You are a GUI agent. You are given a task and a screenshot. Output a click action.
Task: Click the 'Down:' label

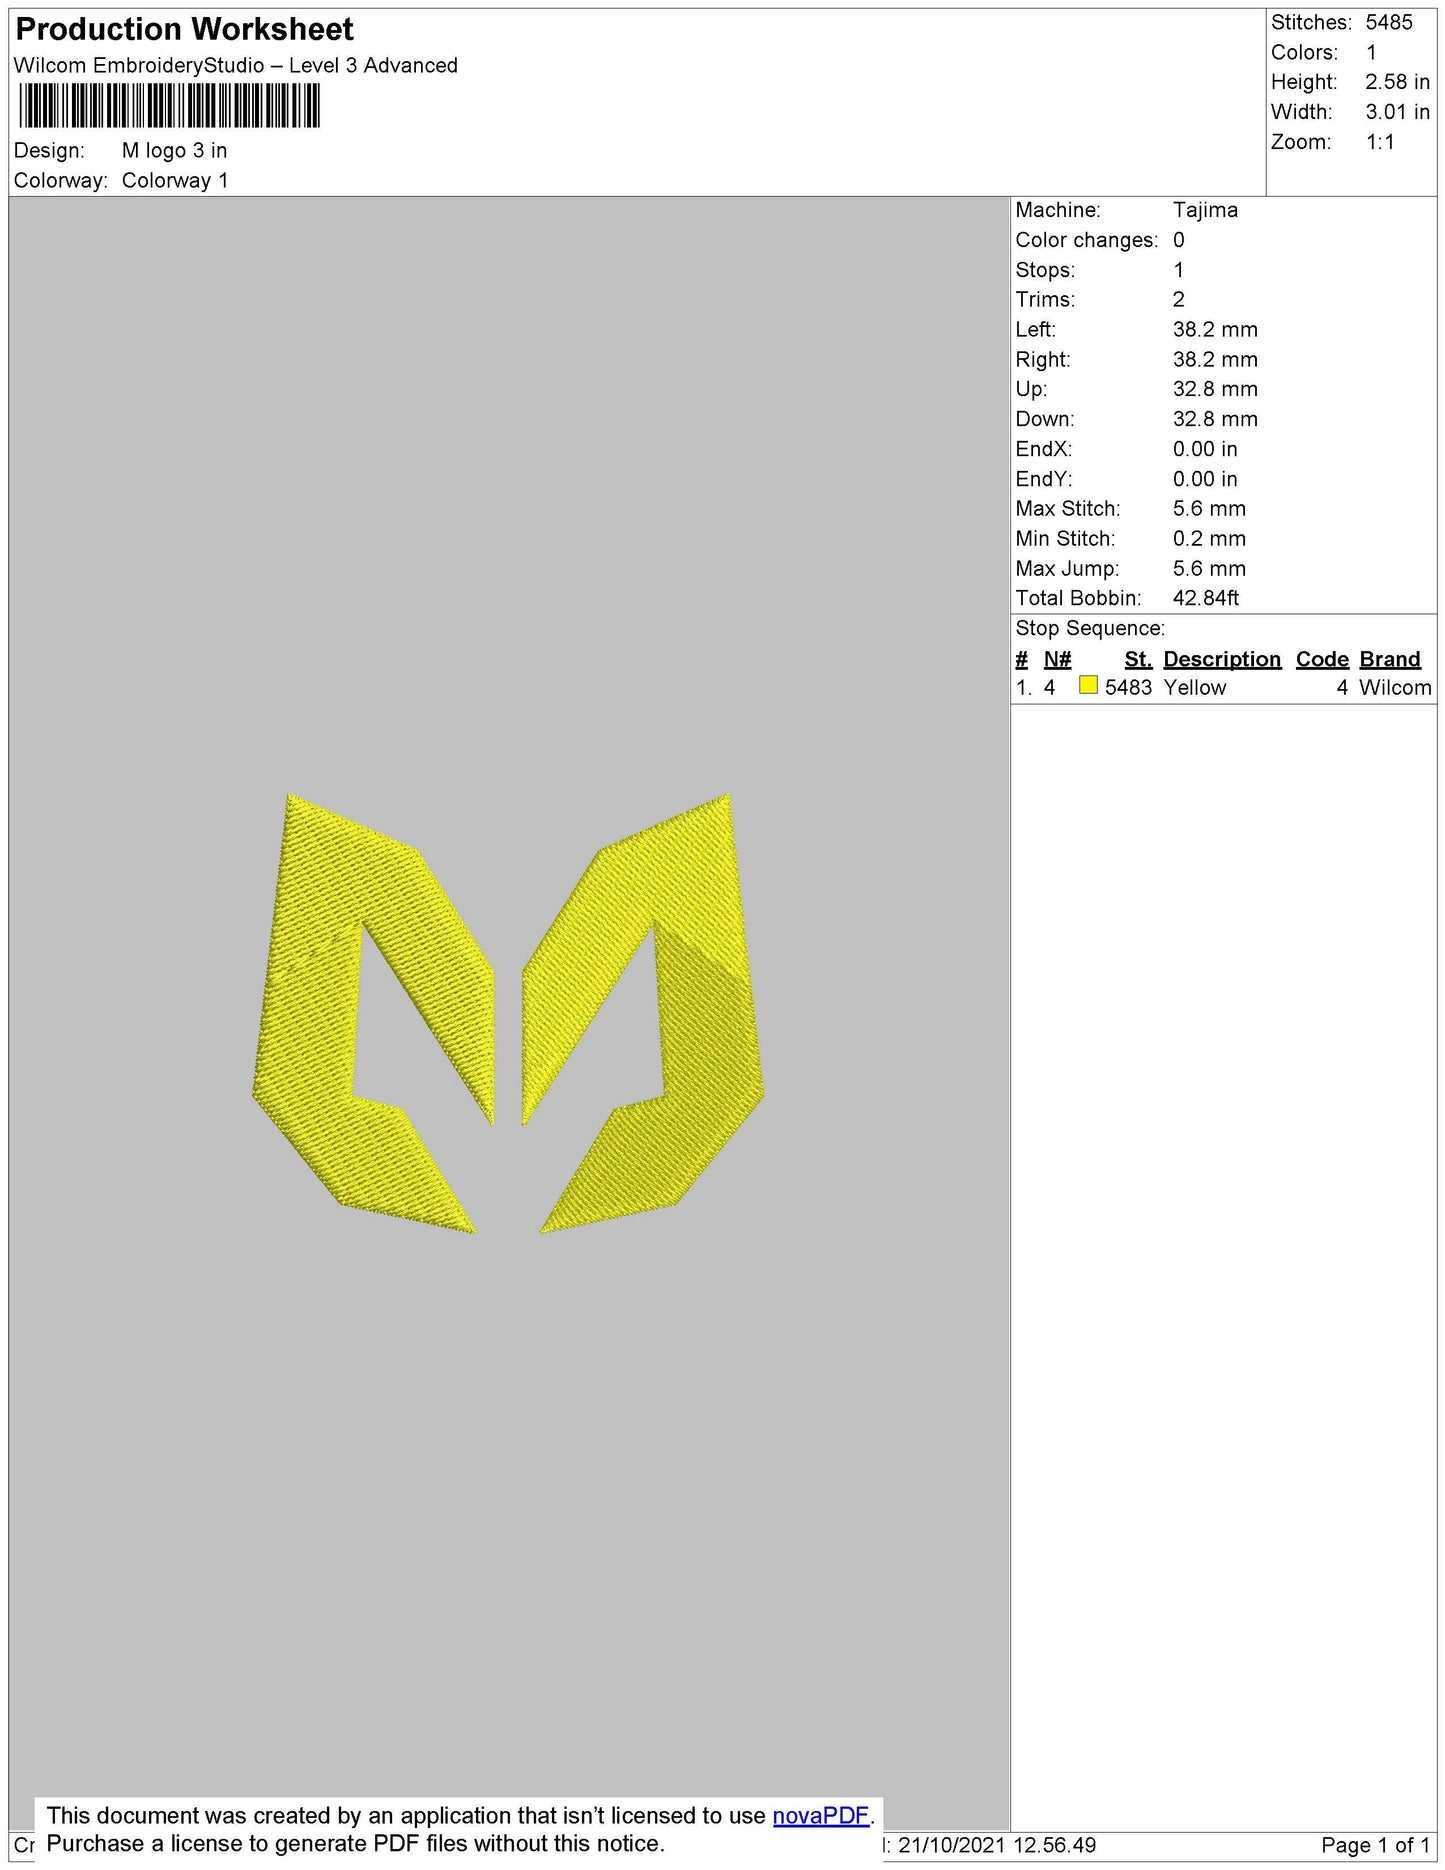(1044, 419)
